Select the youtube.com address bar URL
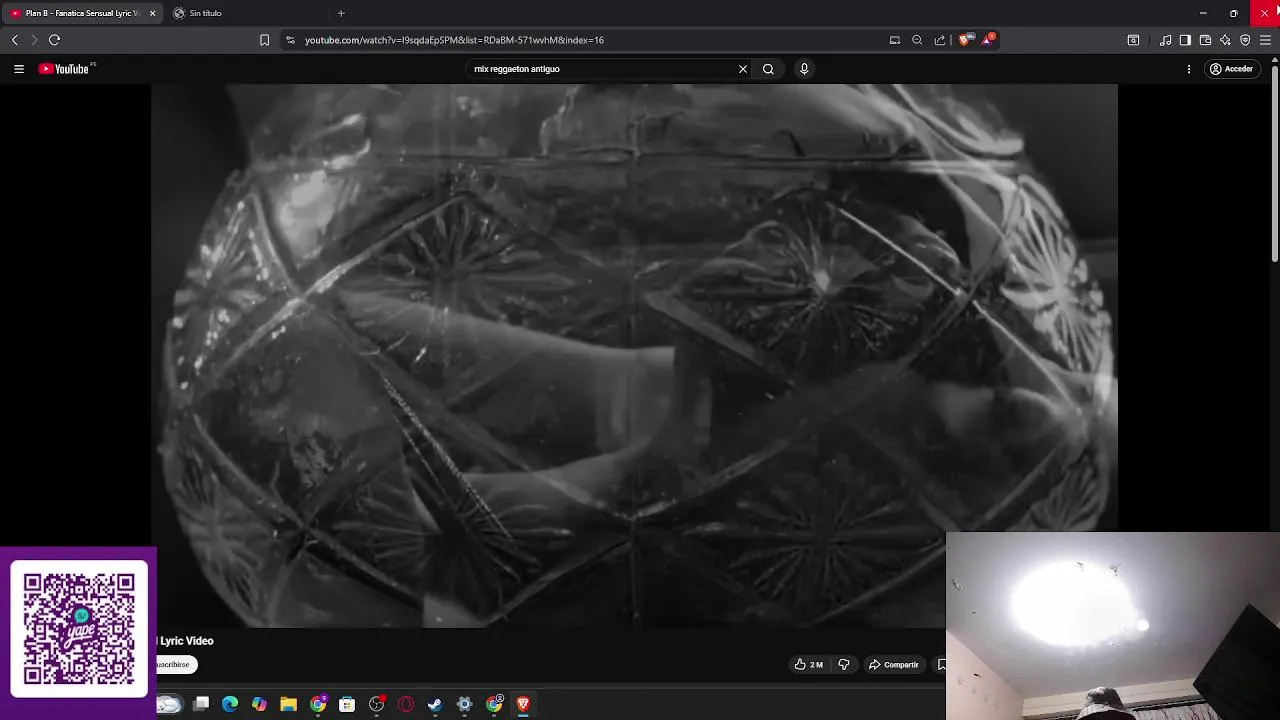Image resolution: width=1280 pixels, height=720 pixels. (454, 40)
